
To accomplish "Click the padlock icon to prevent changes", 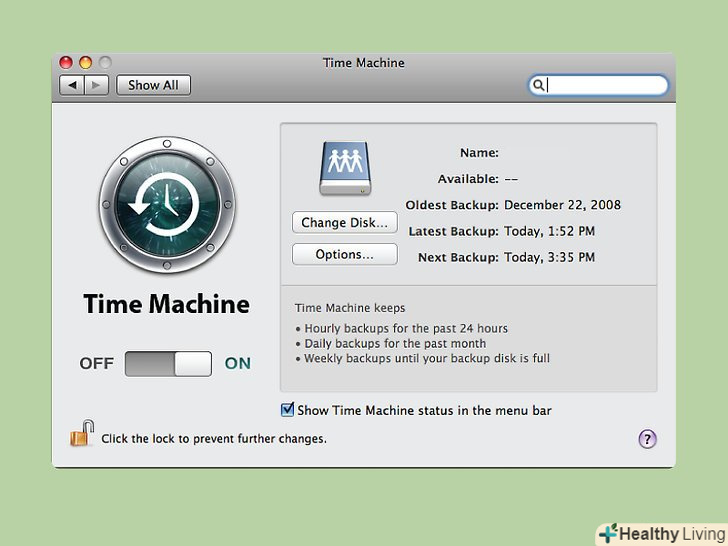I will pyautogui.click(x=82, y=433).
